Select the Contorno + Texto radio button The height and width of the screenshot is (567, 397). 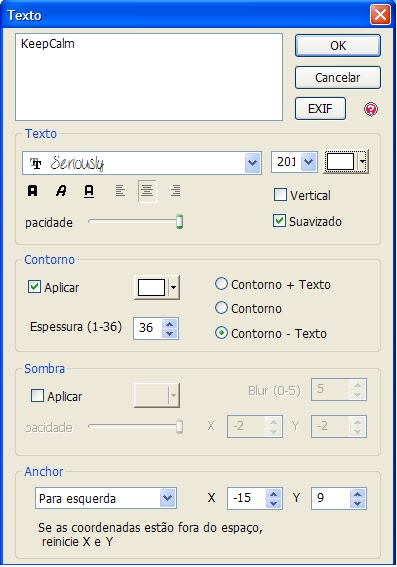[x=221, y=284]
